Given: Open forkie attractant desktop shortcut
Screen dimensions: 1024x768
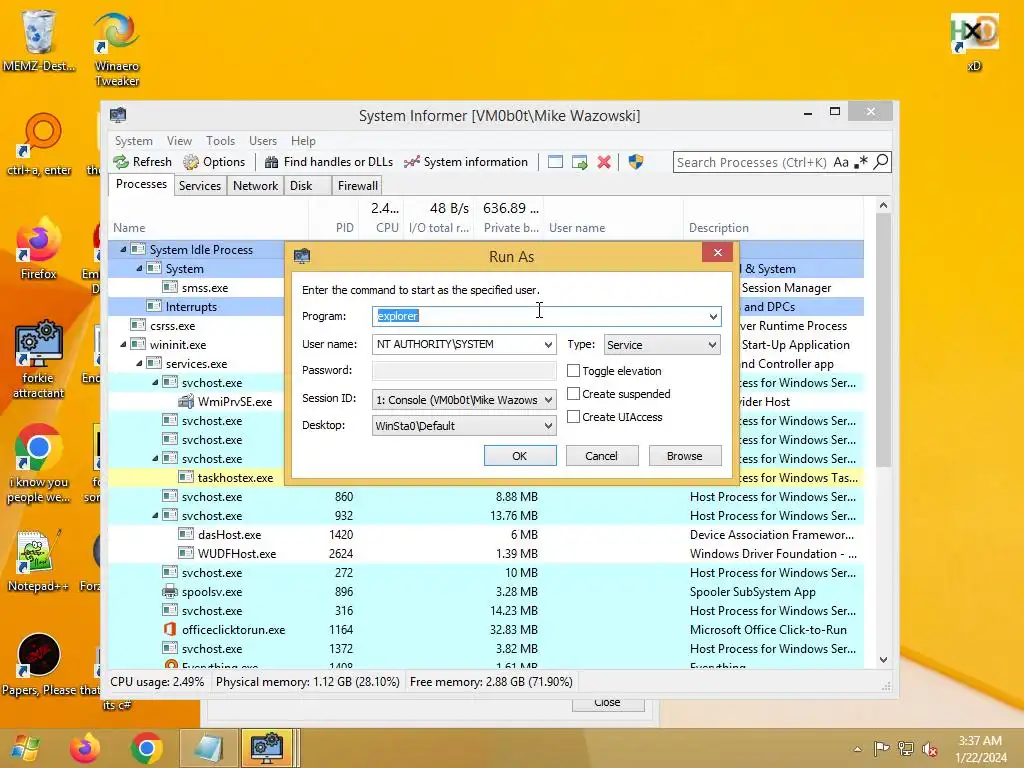Looking at the screenshot, I should pyautogui.click(x=39, y=359).
